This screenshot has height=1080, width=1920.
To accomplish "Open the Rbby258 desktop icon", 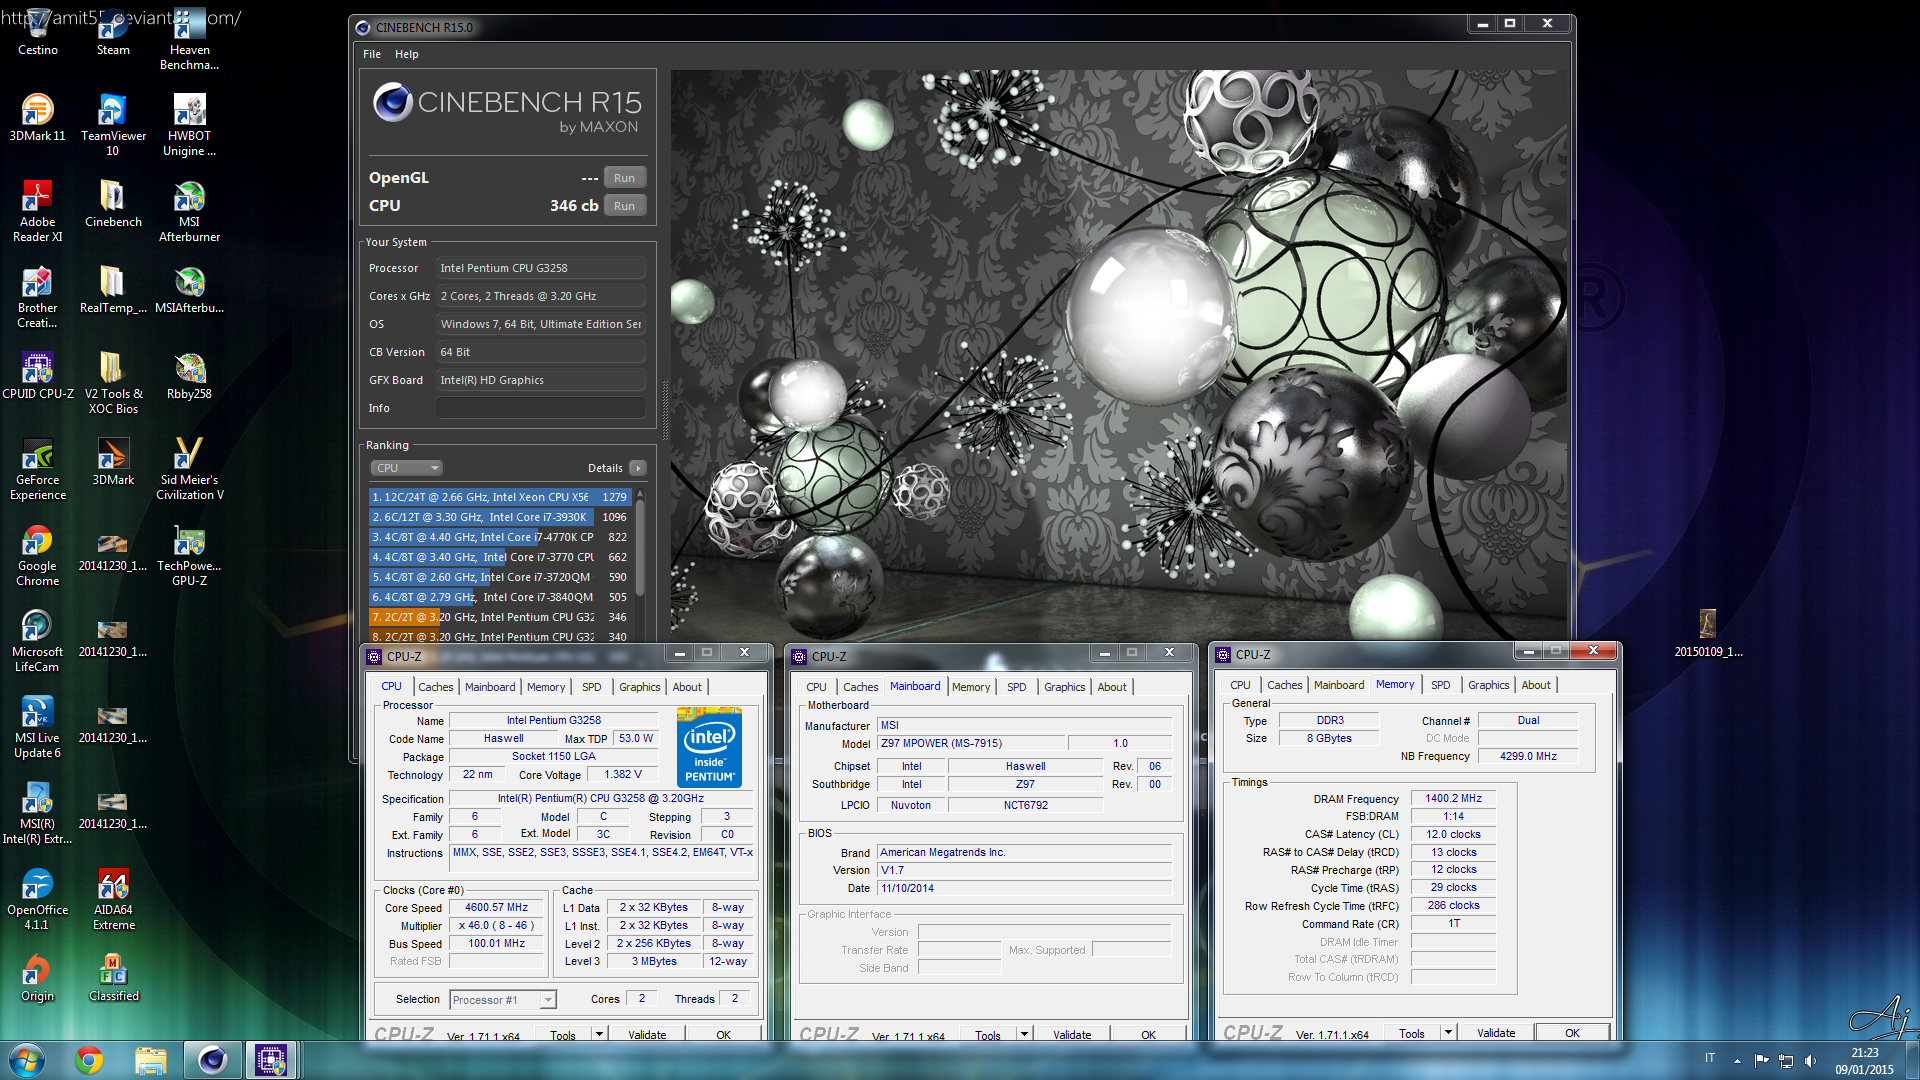I will tap(189, 375).
